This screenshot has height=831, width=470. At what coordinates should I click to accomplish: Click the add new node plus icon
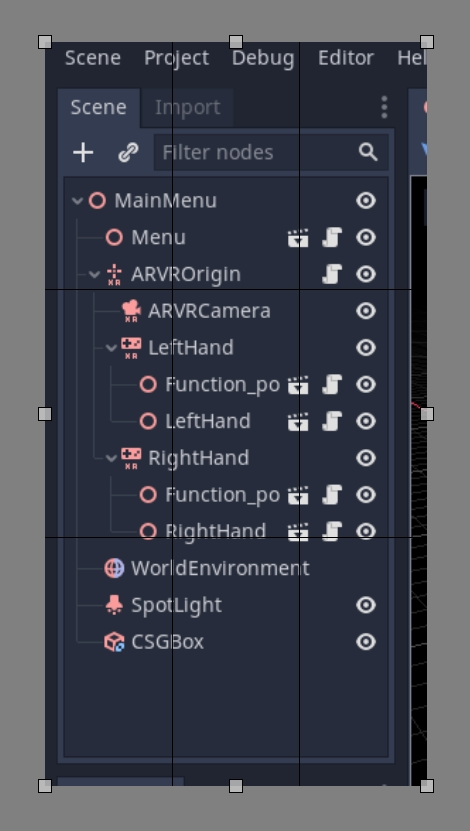(83, 153)
